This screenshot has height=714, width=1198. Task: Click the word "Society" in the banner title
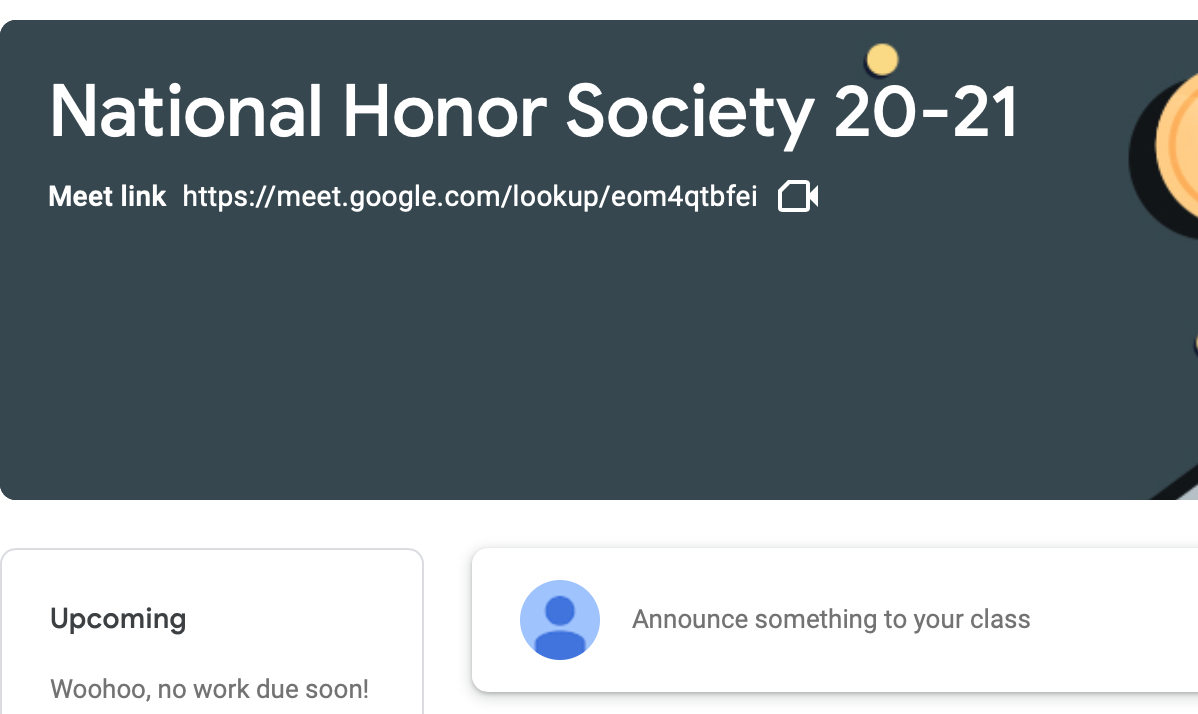point(690,111)
